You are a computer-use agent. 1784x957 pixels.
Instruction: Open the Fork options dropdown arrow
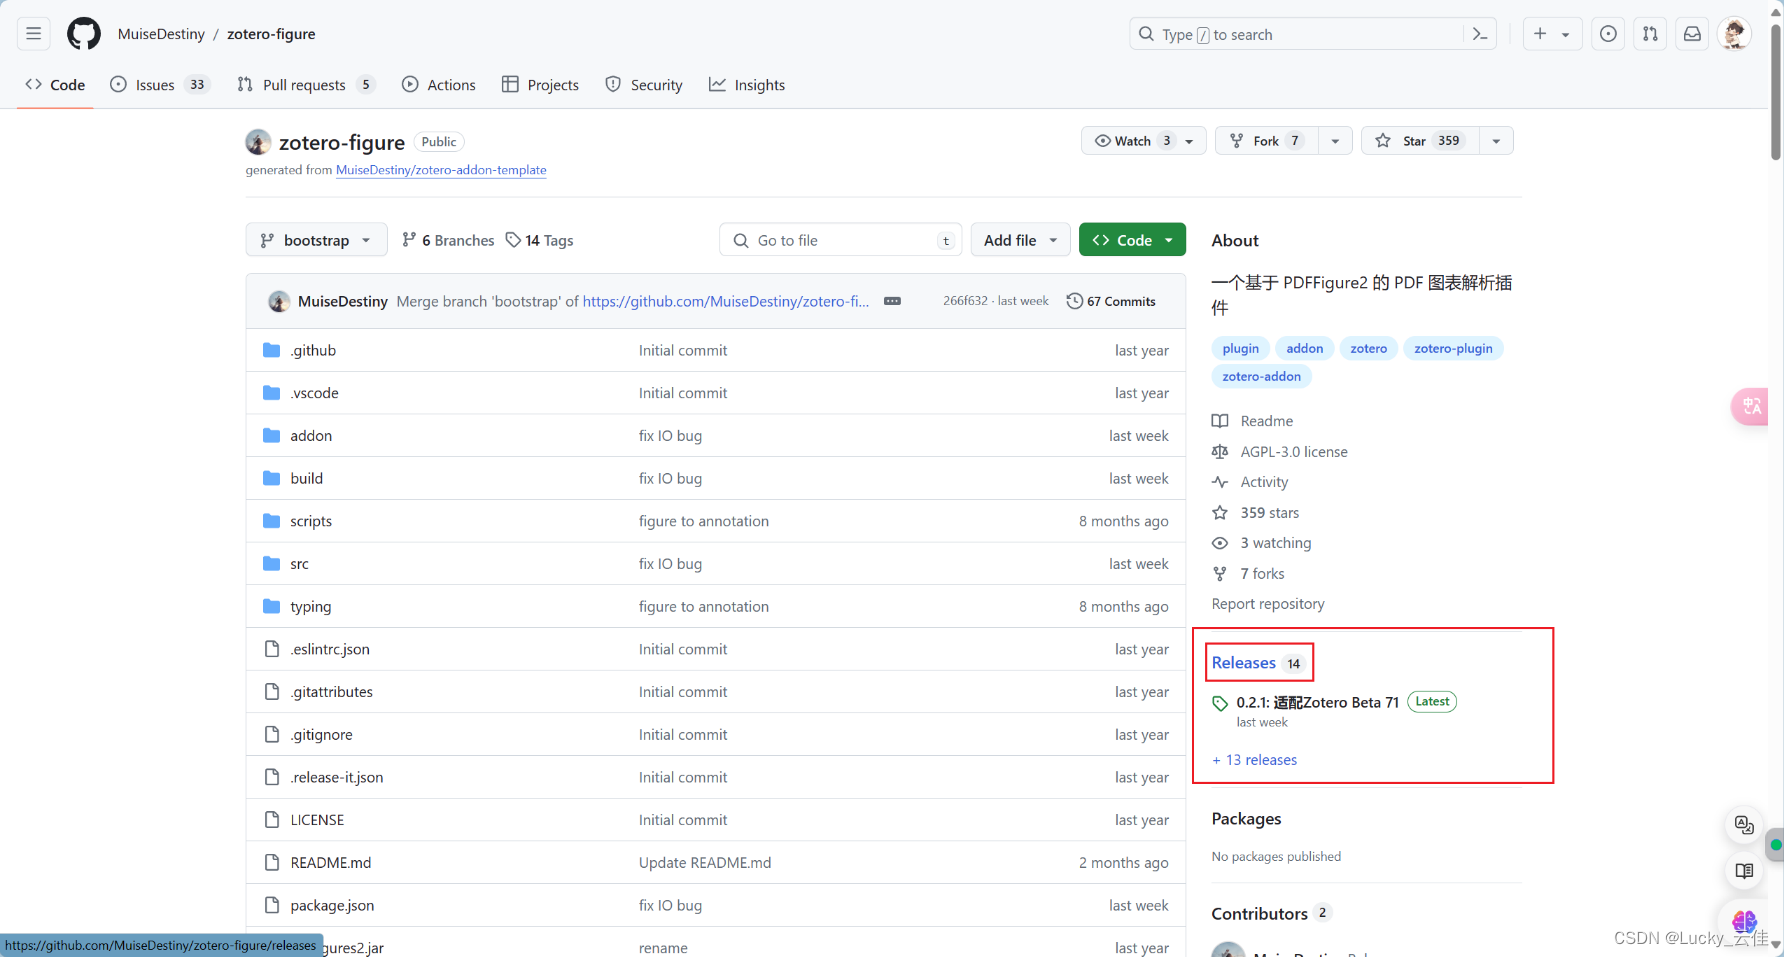[1335, 141]
